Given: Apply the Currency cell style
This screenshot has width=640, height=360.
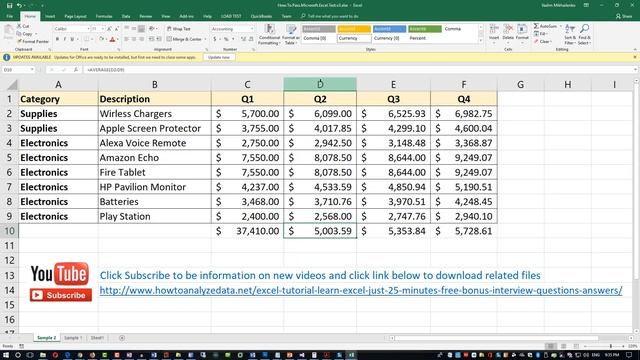Looking at the screenshot, I should [354, 38].
